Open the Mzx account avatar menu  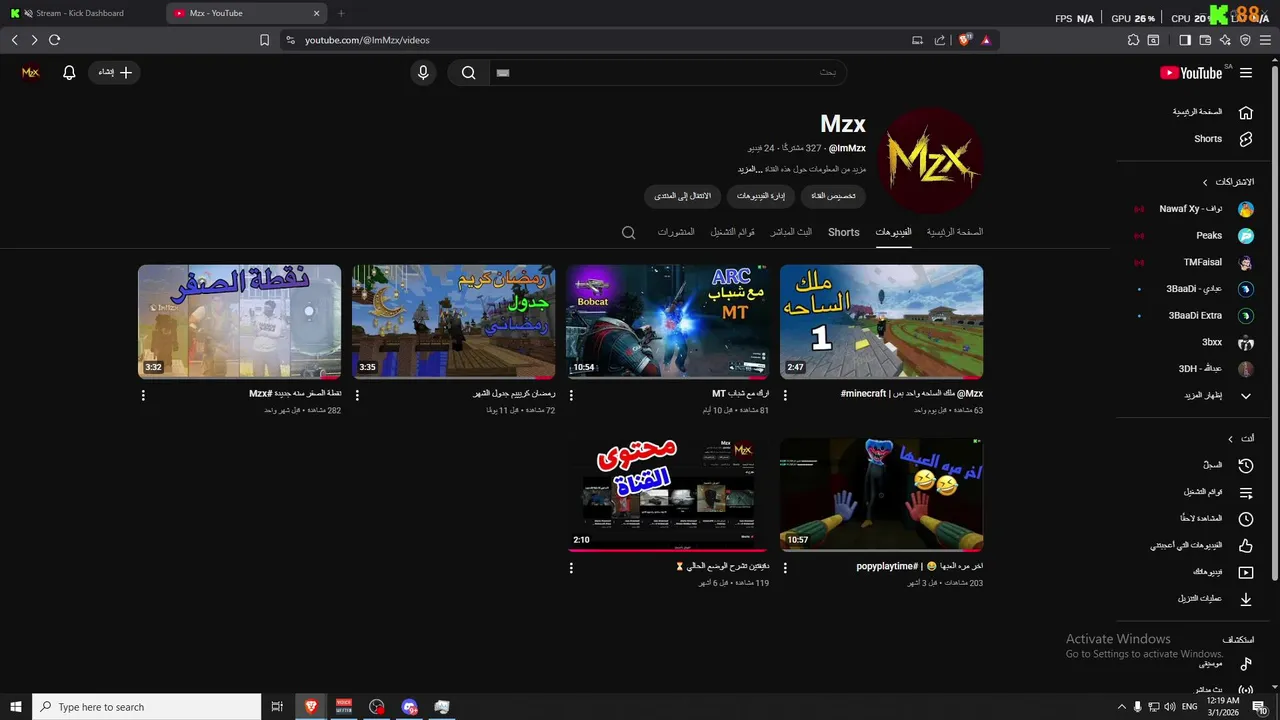(x=30, y=73)
